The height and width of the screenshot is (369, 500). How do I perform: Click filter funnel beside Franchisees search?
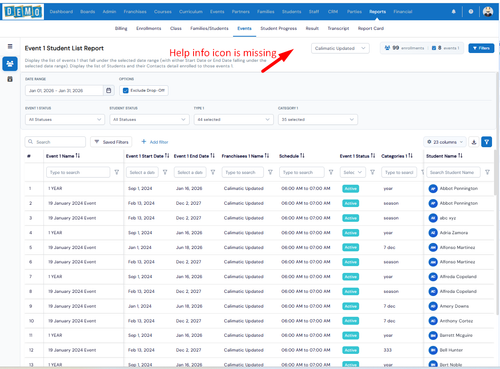[x=270, y=172]
